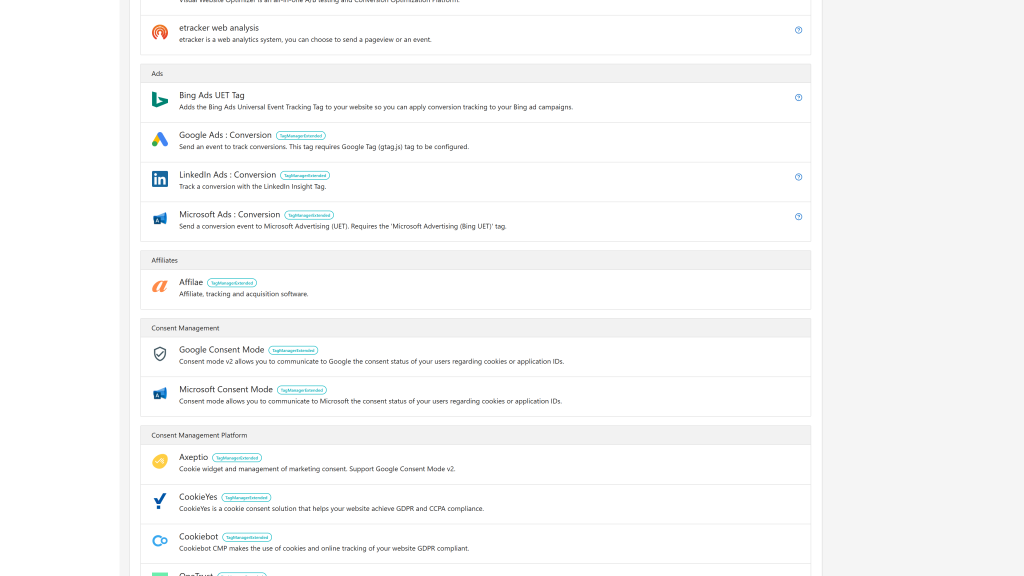Click the Microsoft Consent Mode megaphone icon
Image resolution: width=1024 pixels, height=576 pixels.
pos(160,394)
